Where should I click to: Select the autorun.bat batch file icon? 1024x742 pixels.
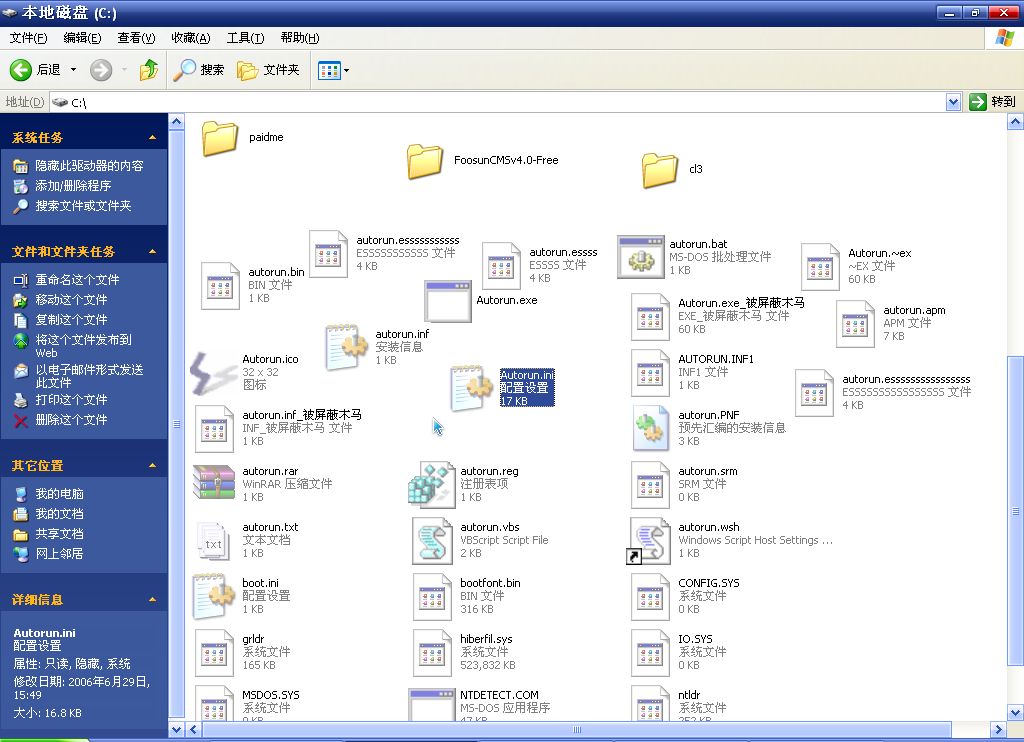(641, 258)
